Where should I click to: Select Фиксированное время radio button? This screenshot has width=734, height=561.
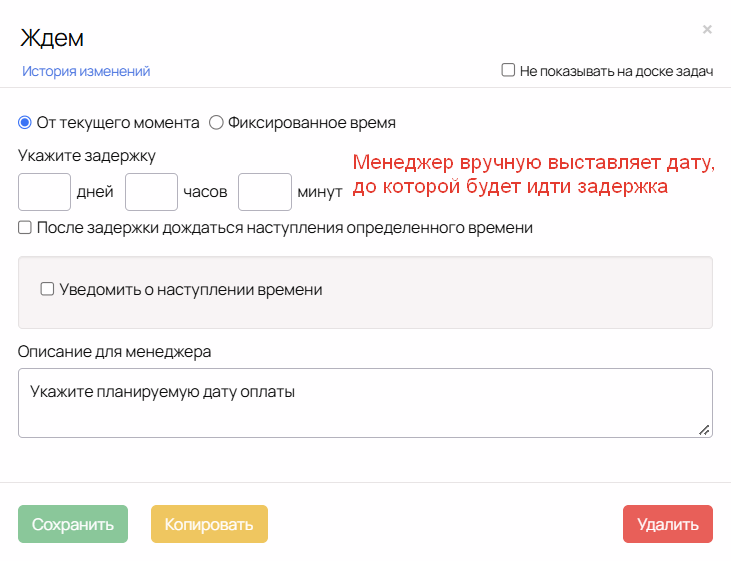click(216, 123)
